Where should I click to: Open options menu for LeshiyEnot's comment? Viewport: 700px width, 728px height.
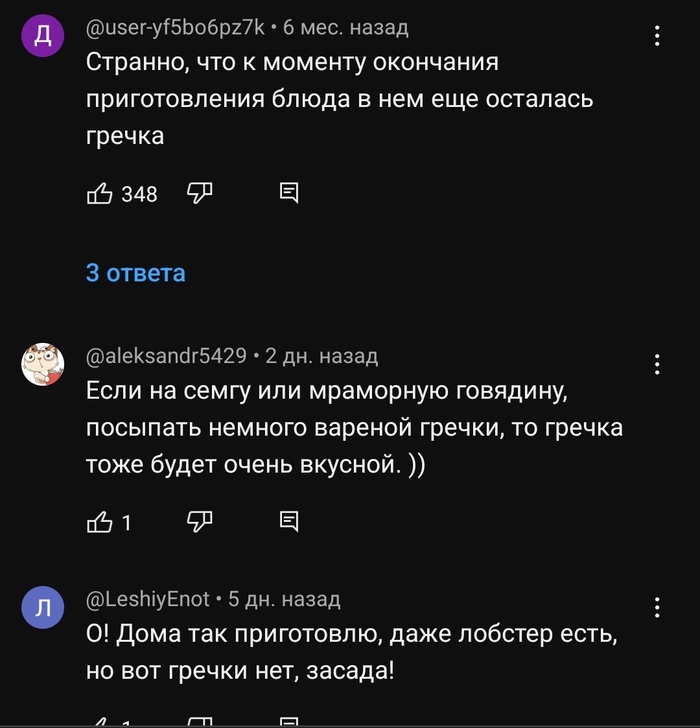point(657,607)
